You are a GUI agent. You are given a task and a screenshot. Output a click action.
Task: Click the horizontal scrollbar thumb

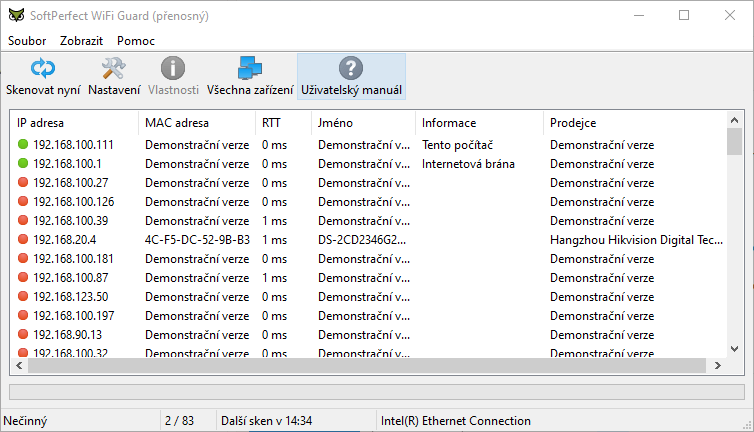coord(367,366)
